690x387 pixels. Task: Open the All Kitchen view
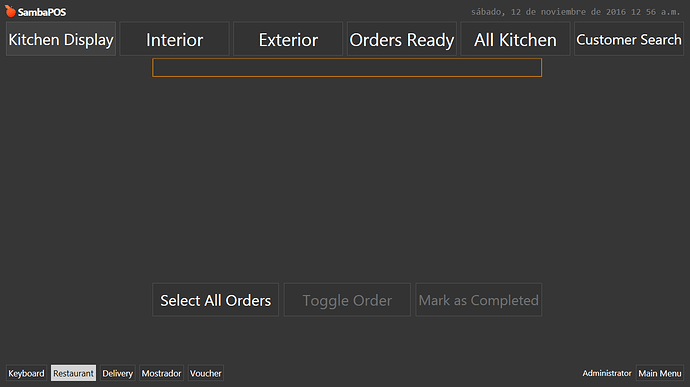tap(515, 39)
